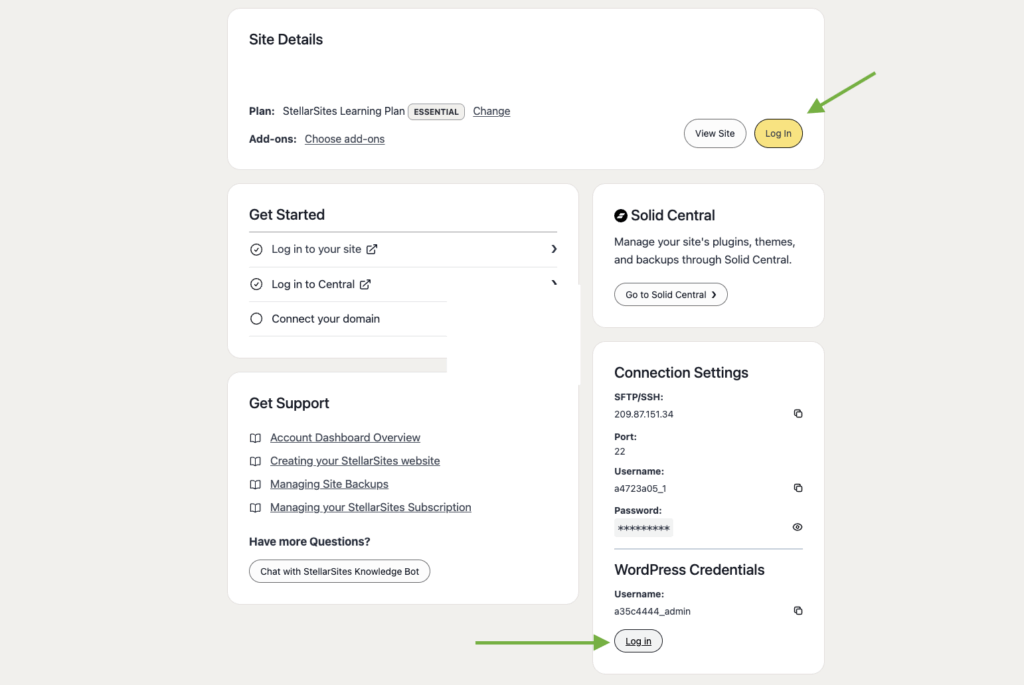The width and height of the screenshot is (1024, 685).
Task: Click the book icon beside Managing Site Backups
Action: [x=255, y=483]
